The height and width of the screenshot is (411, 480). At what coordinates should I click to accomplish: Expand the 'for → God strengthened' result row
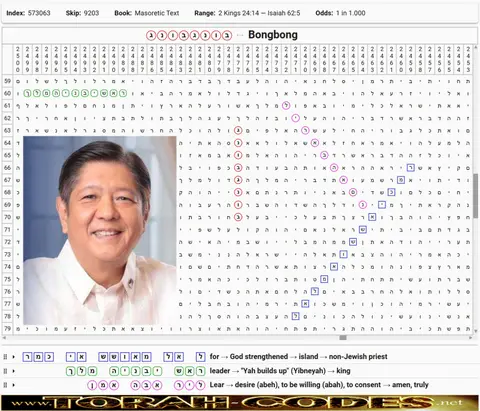click(14, 357)
